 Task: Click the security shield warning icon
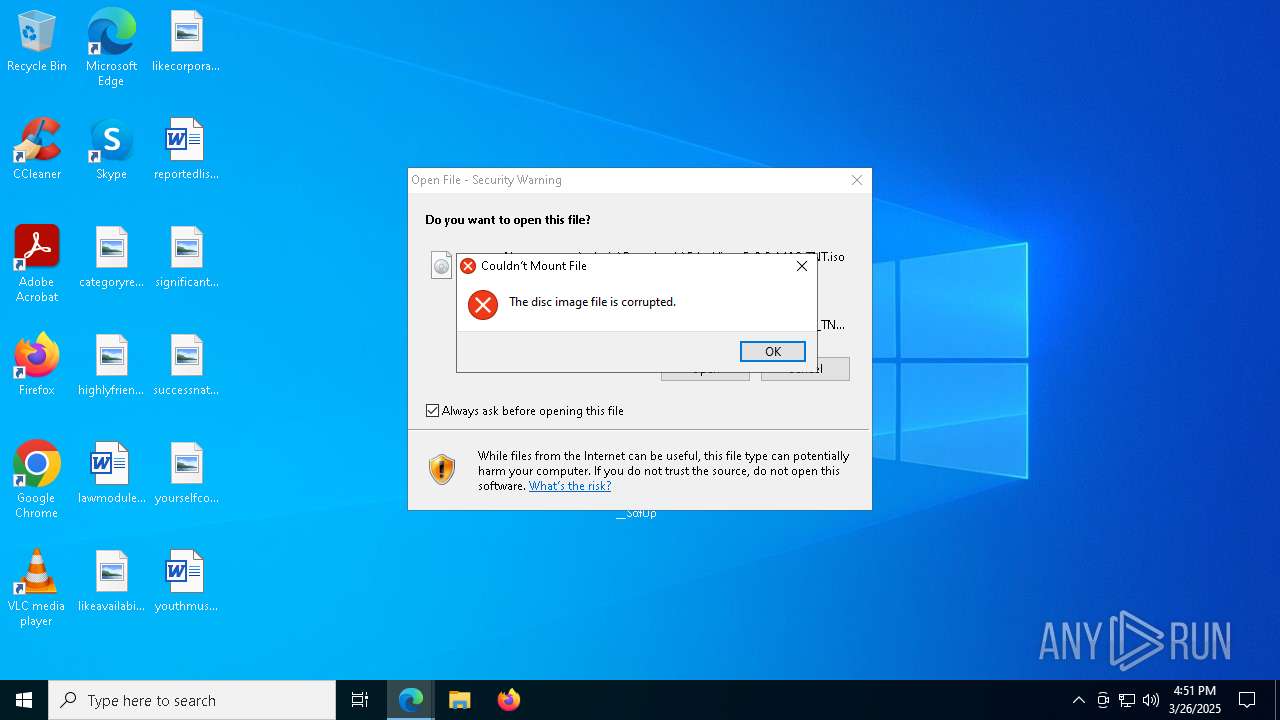tap(442, 469)
